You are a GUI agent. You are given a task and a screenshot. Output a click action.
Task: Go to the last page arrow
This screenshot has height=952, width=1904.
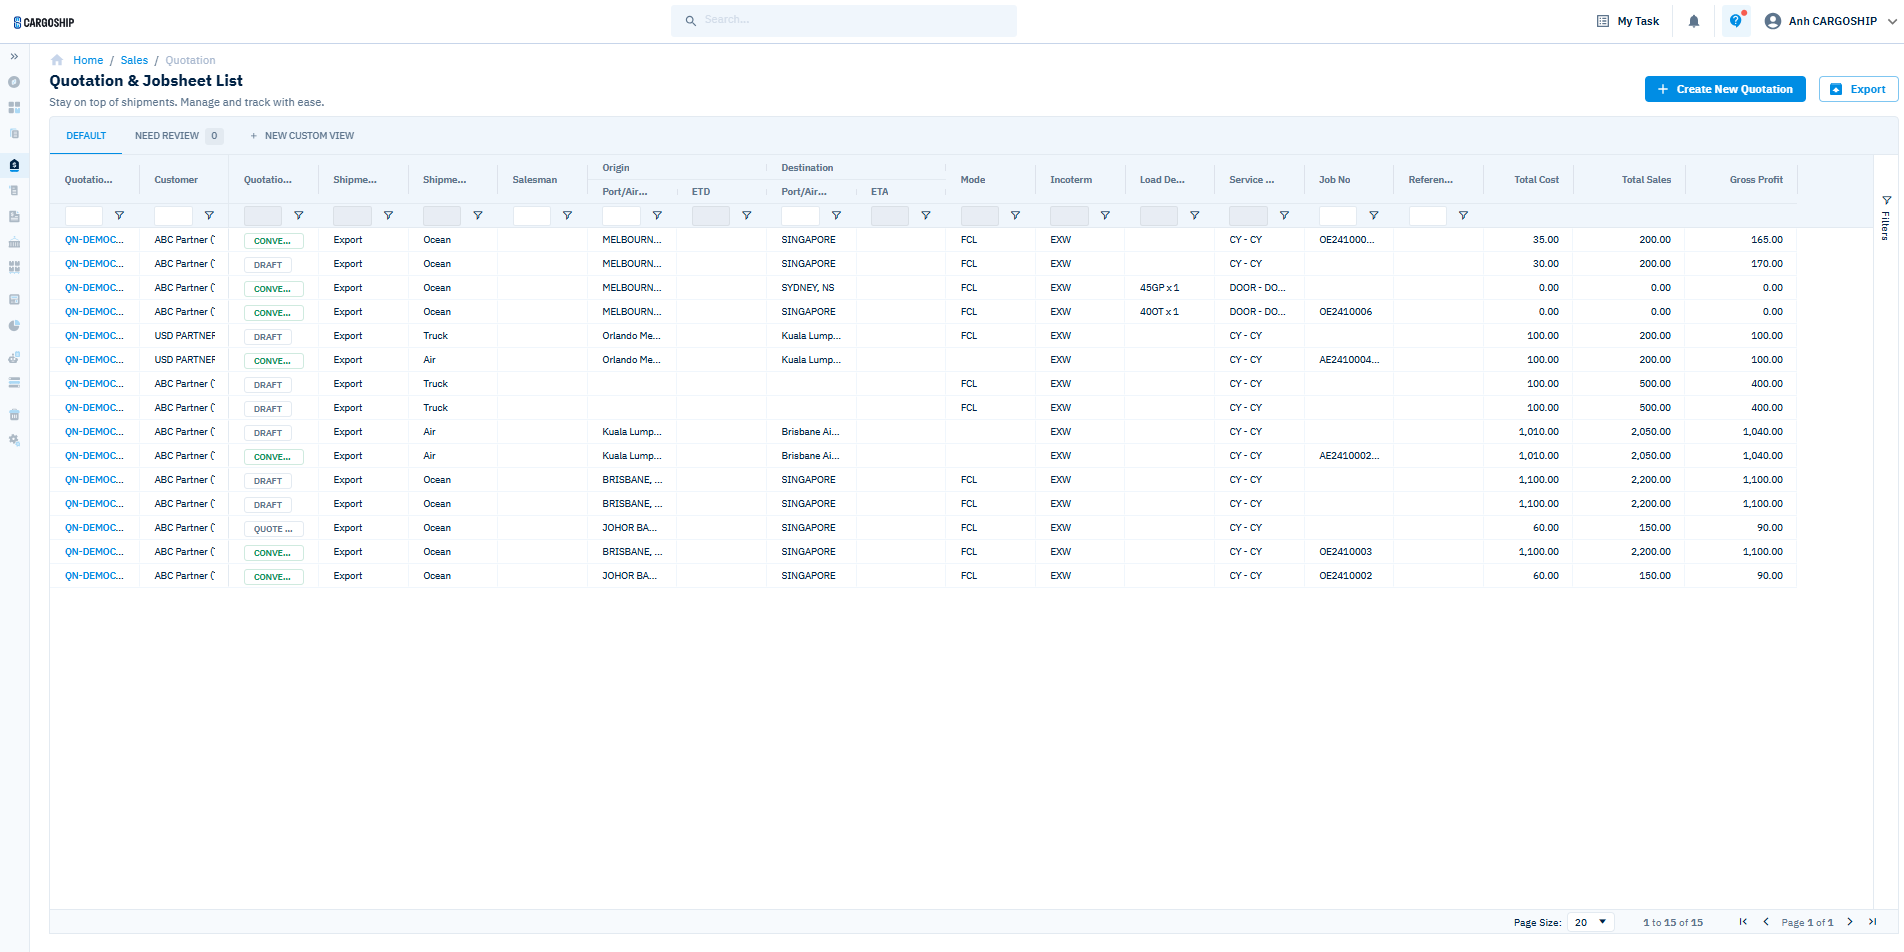[x=1873, y=922]
